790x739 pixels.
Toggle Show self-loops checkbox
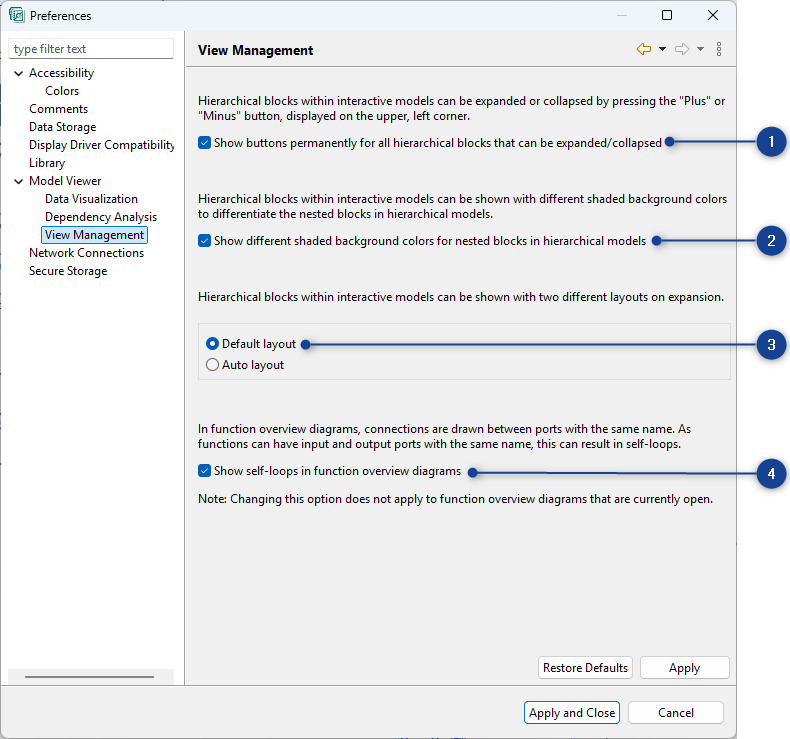click(204, 471)
